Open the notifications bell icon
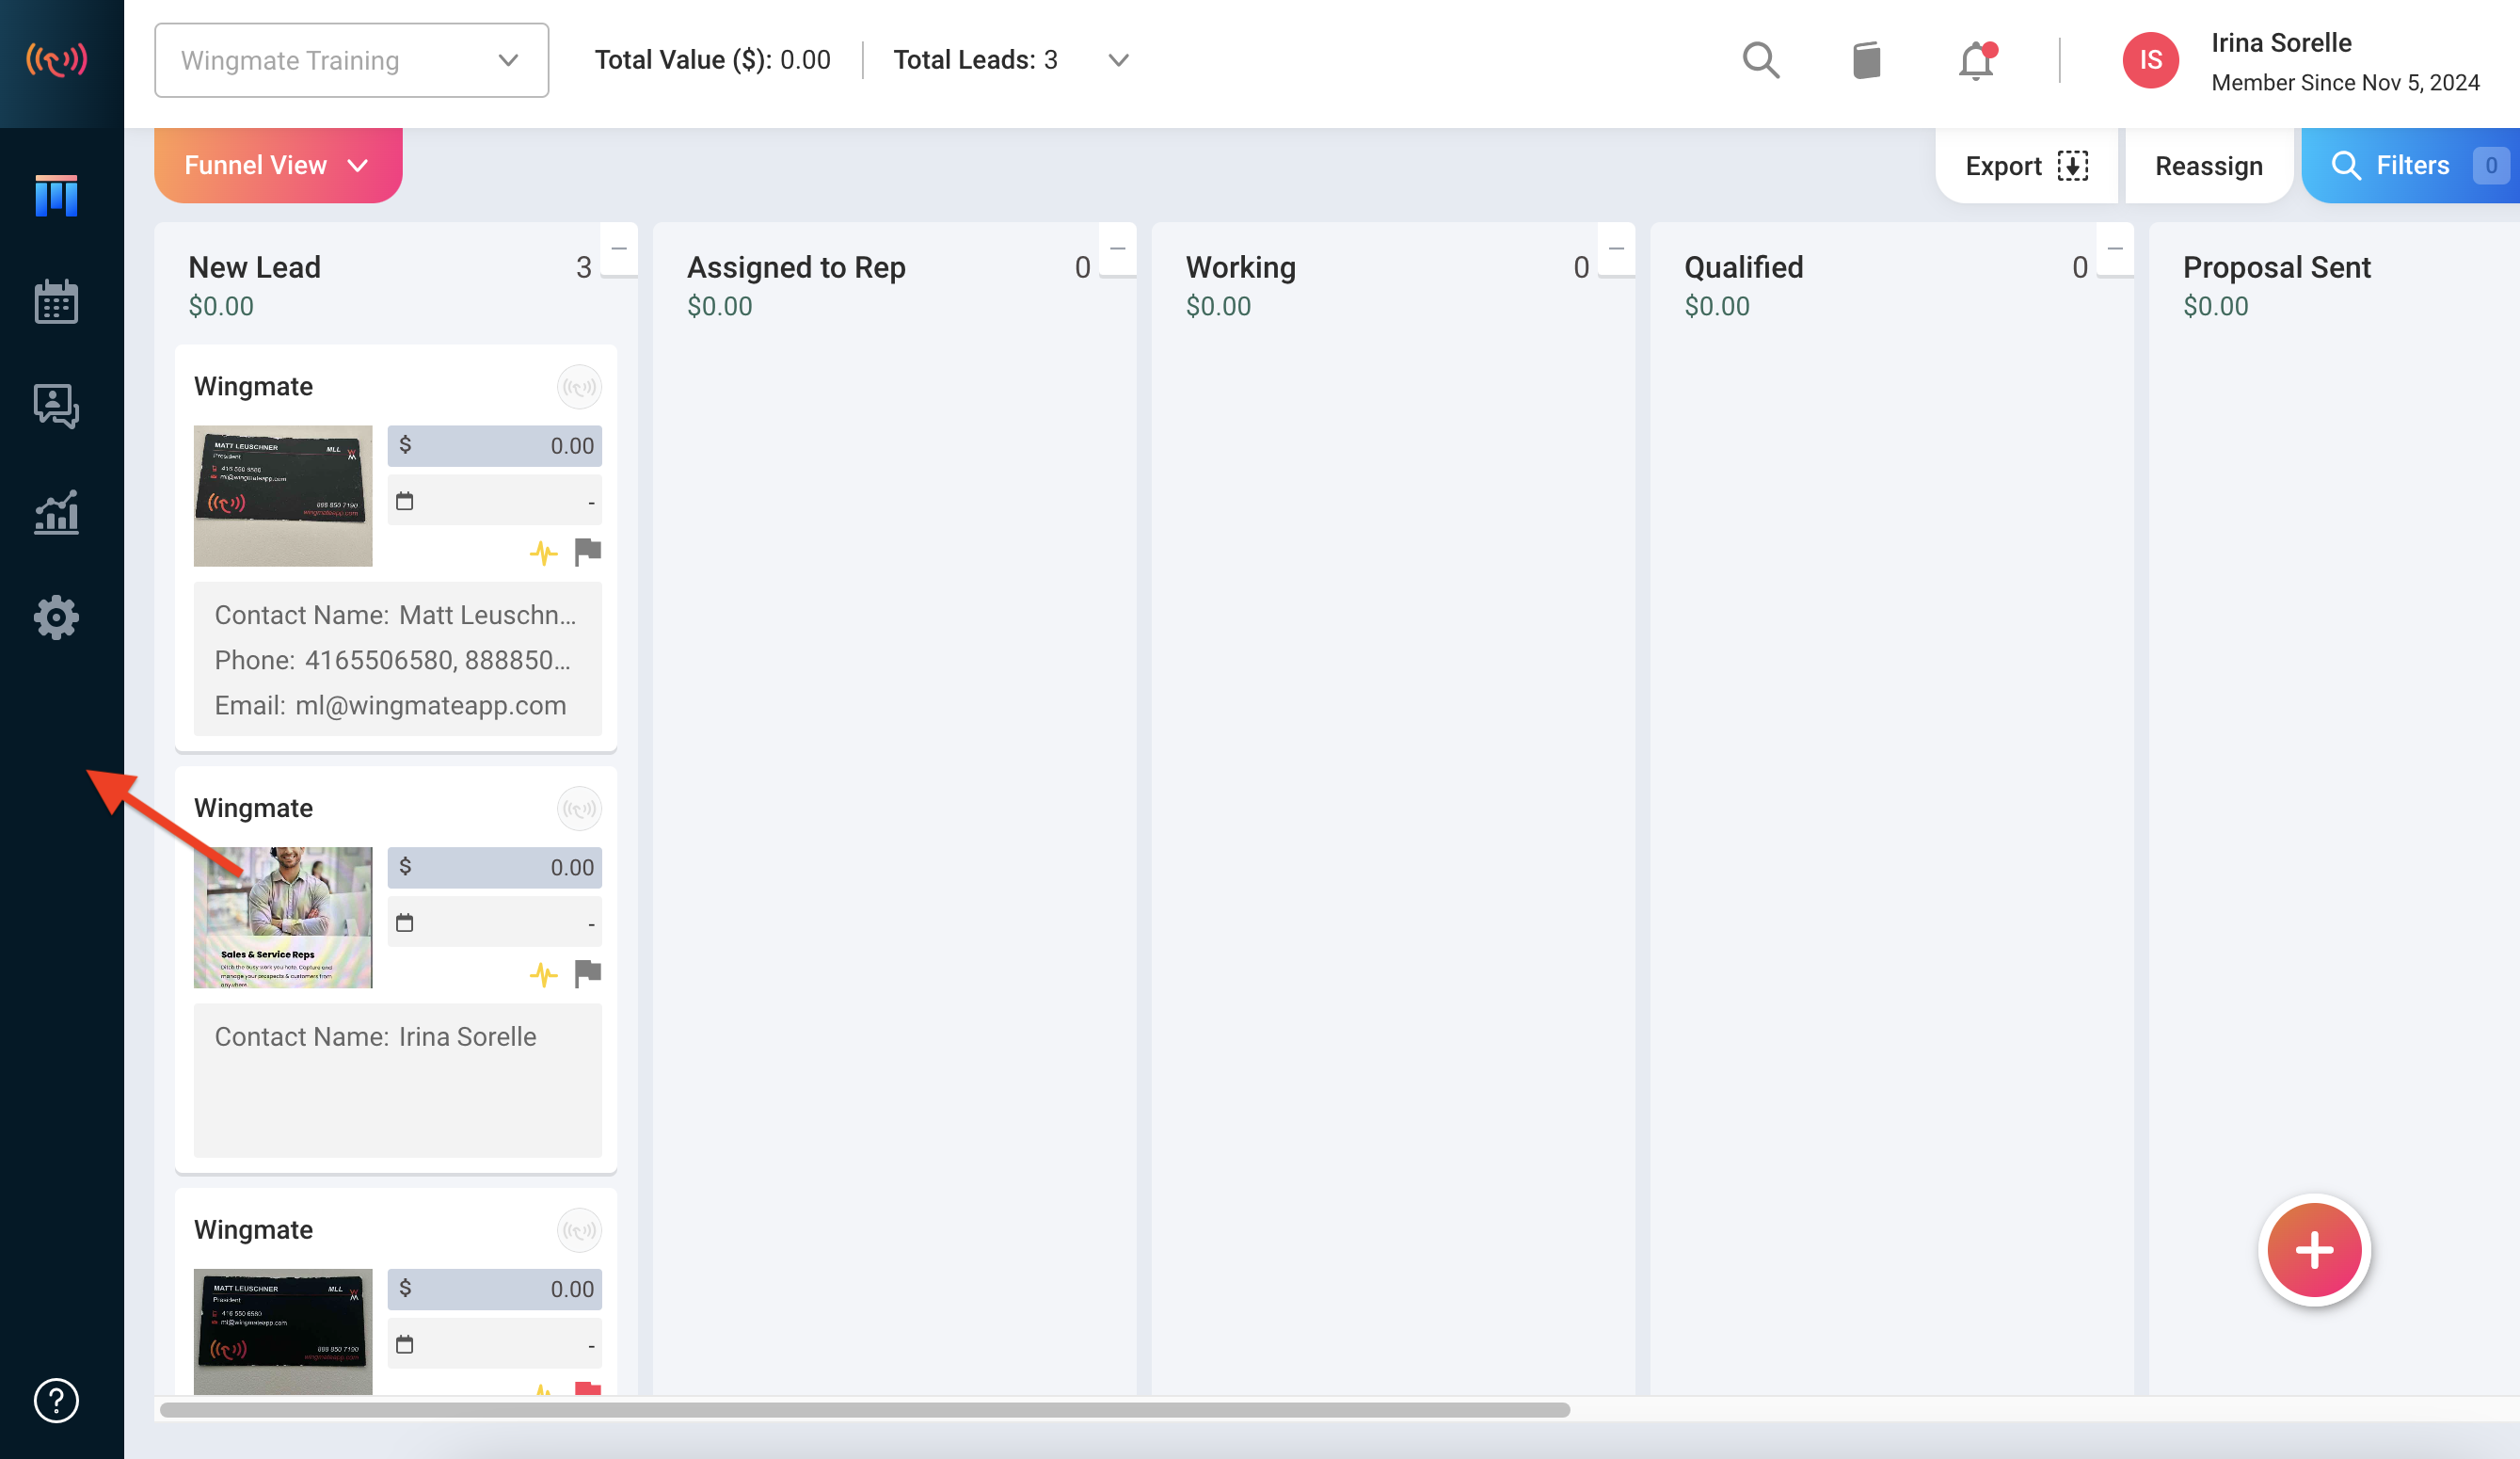Screen dimensions: 2520x1459 click(1976, 60)
